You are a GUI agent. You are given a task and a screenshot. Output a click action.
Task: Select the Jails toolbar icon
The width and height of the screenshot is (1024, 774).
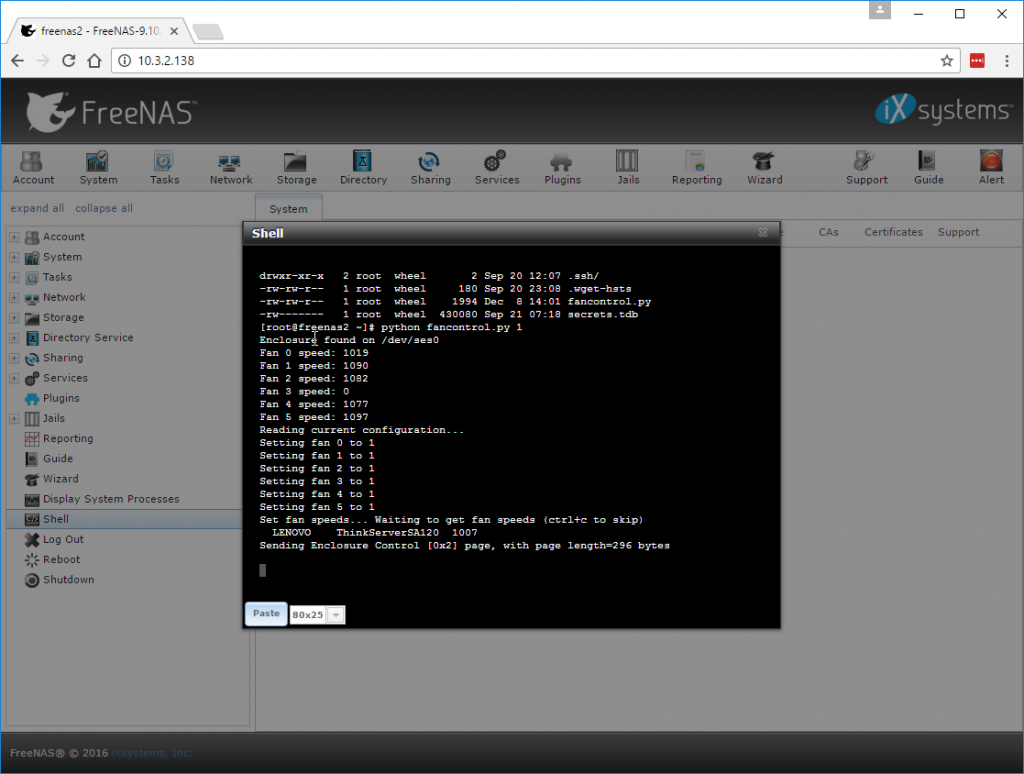pyautogui.click(x=628, y=165)
